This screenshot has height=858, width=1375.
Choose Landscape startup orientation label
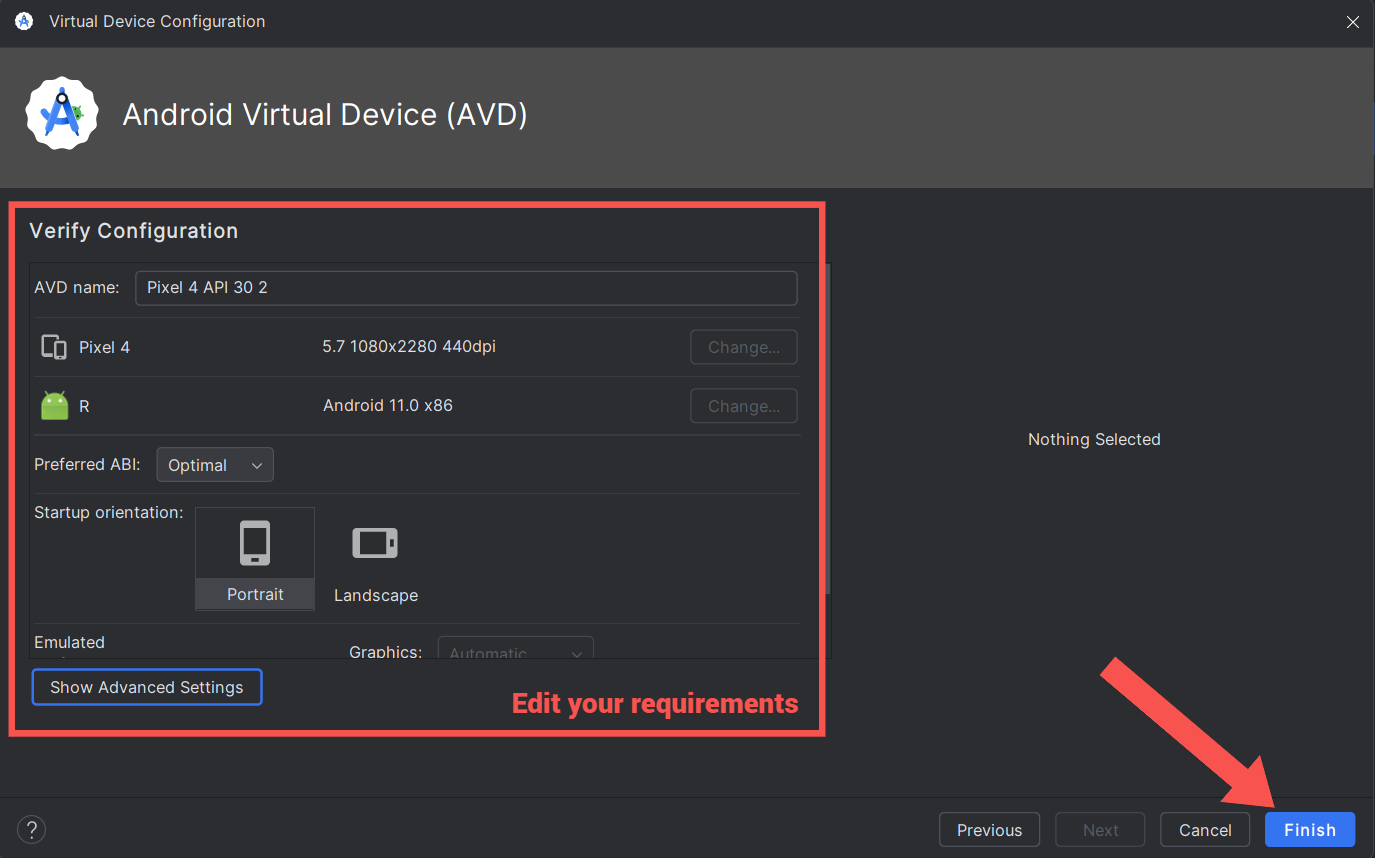(376, 595)
